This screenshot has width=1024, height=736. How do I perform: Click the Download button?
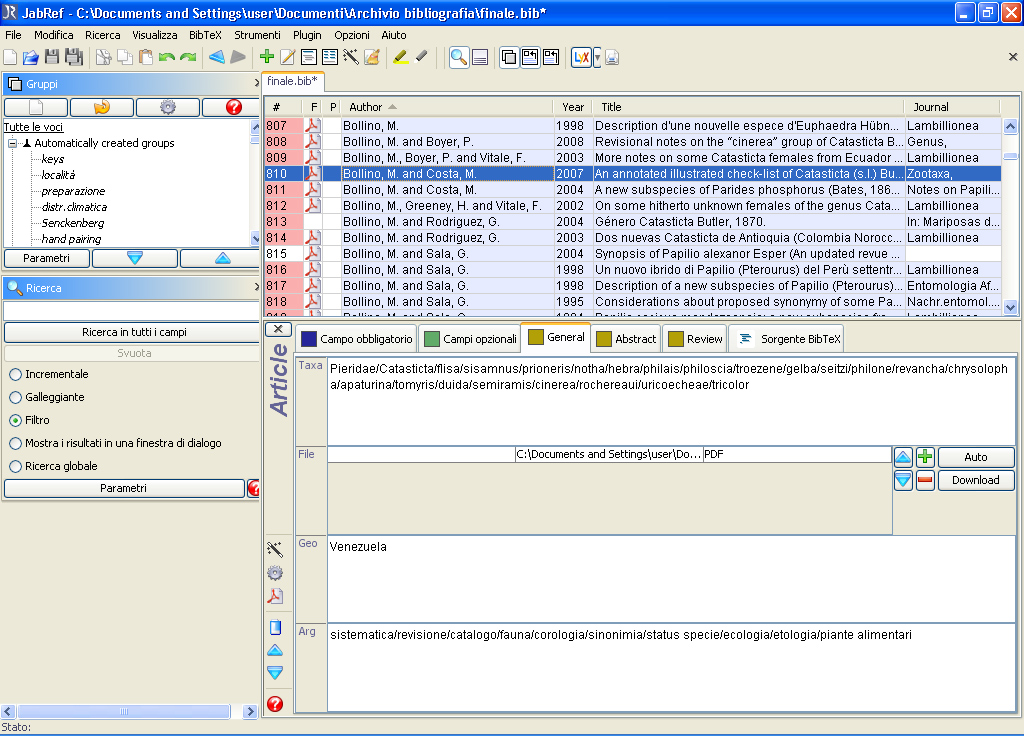coord(975,480)
